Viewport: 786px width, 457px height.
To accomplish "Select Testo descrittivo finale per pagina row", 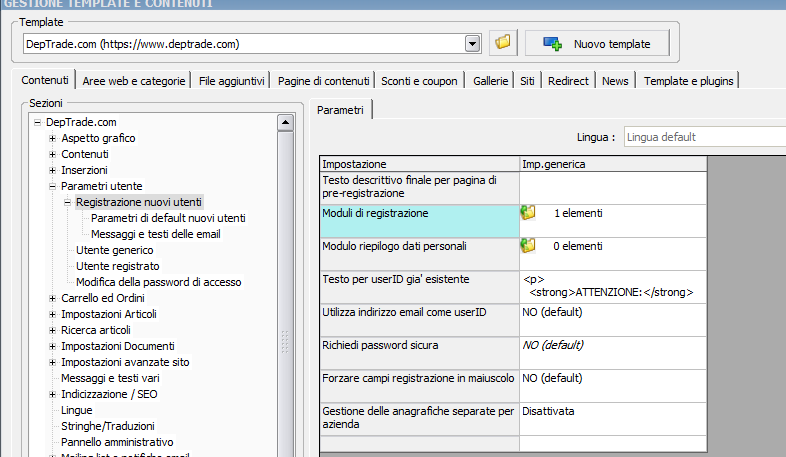I will point(420,188).
